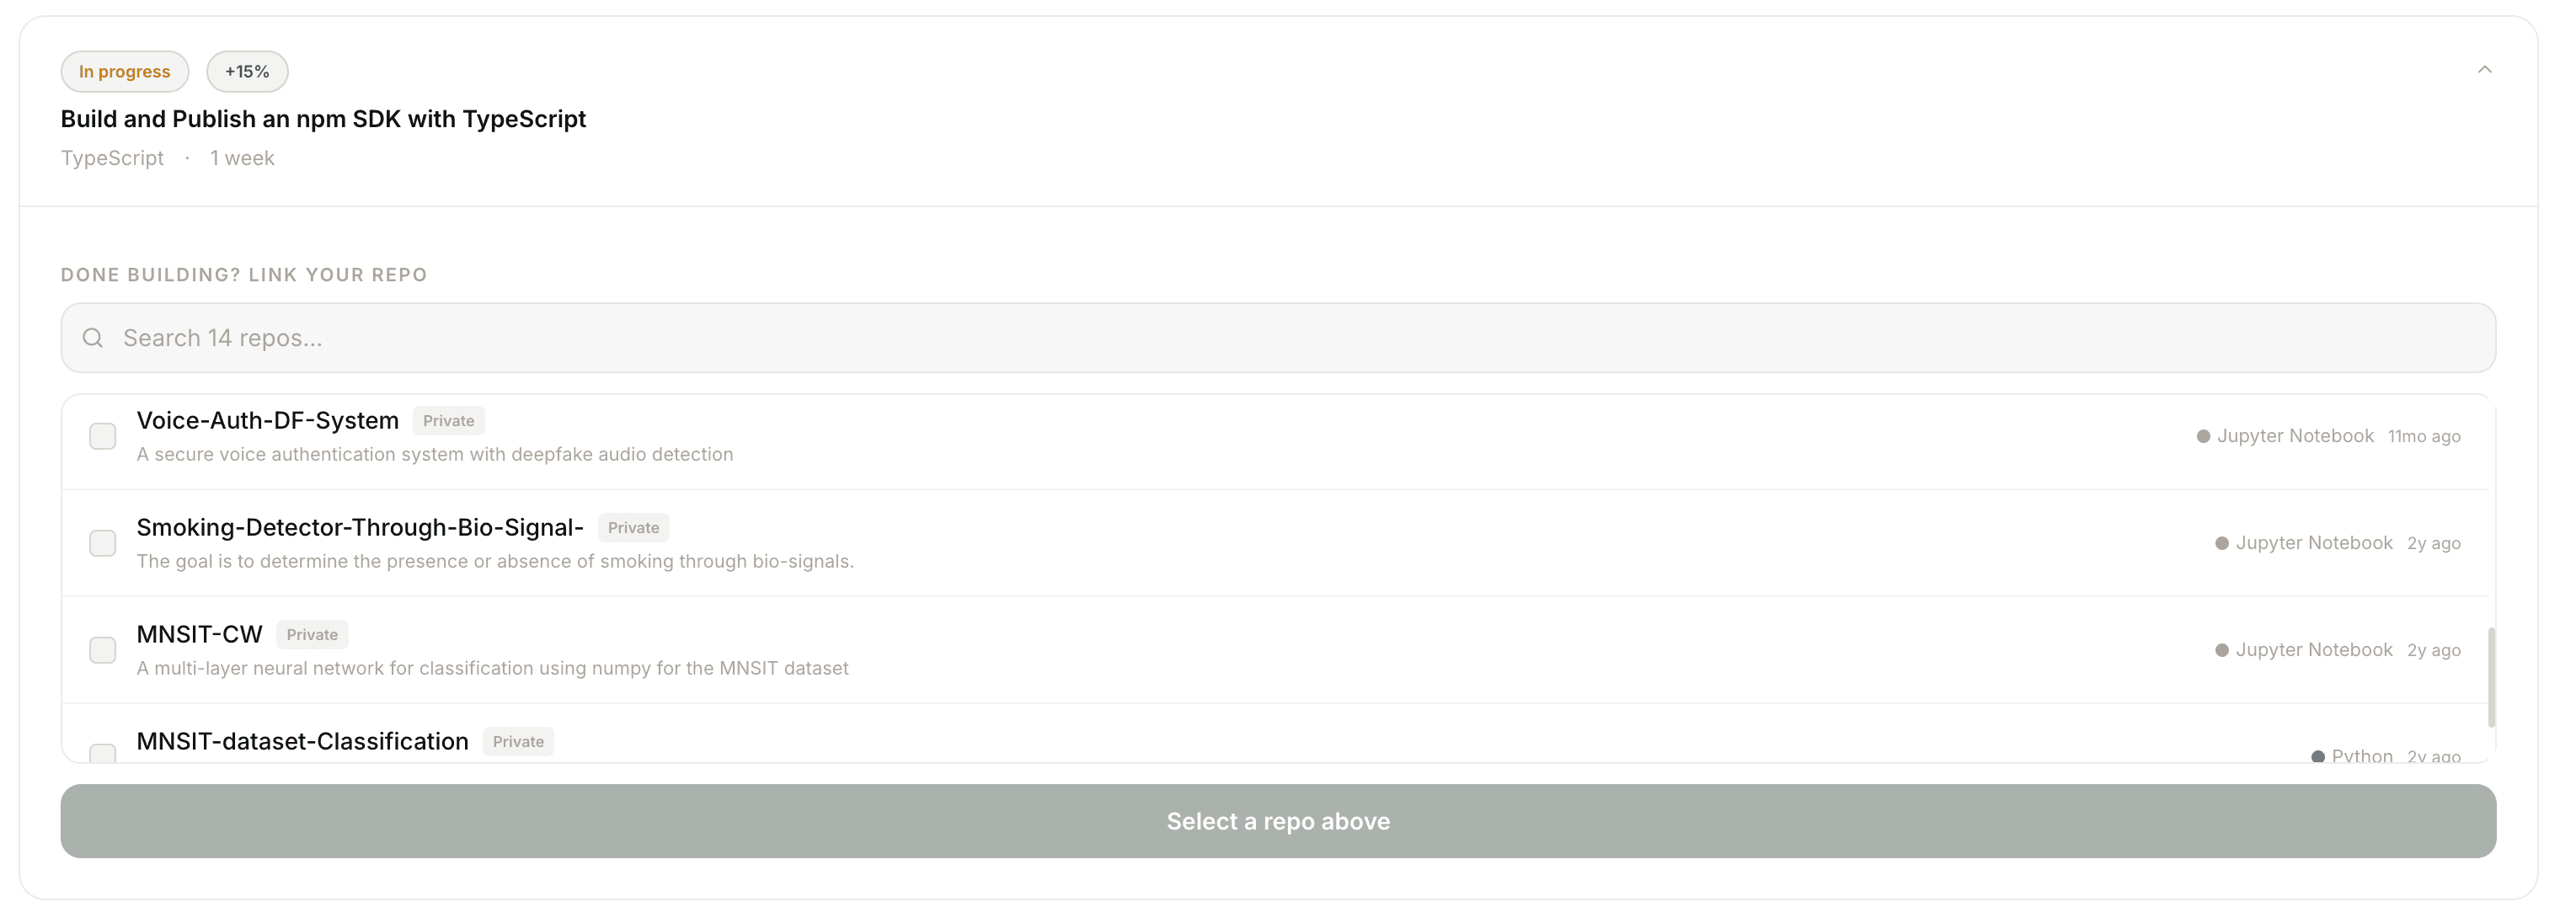This screenshot has height=918, width=2576.
Task: Open the Voice-Auth-DF-System repo link
Action: pos(267,420)
